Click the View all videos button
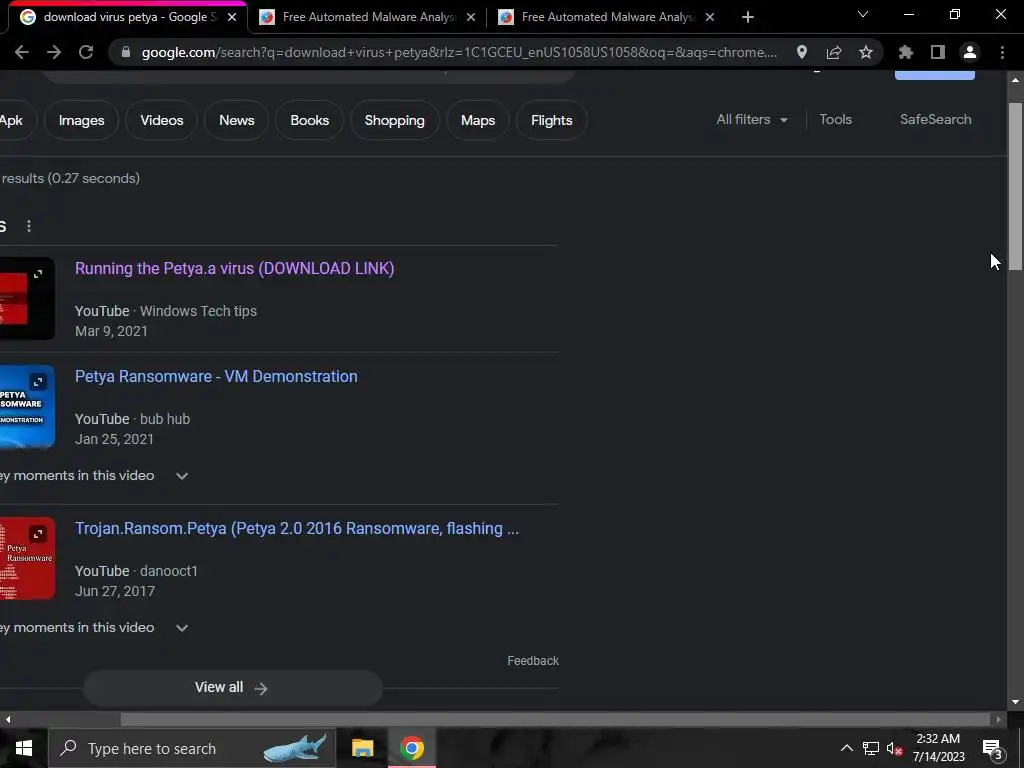Viewport: 1024px width, 768px height. click(232, 688)
